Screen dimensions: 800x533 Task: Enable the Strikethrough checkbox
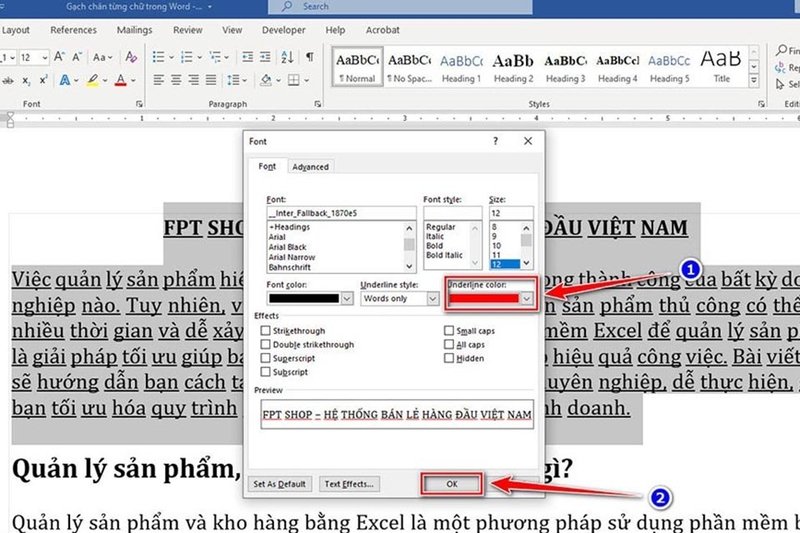pyautogui.click(x=265, y=331)
